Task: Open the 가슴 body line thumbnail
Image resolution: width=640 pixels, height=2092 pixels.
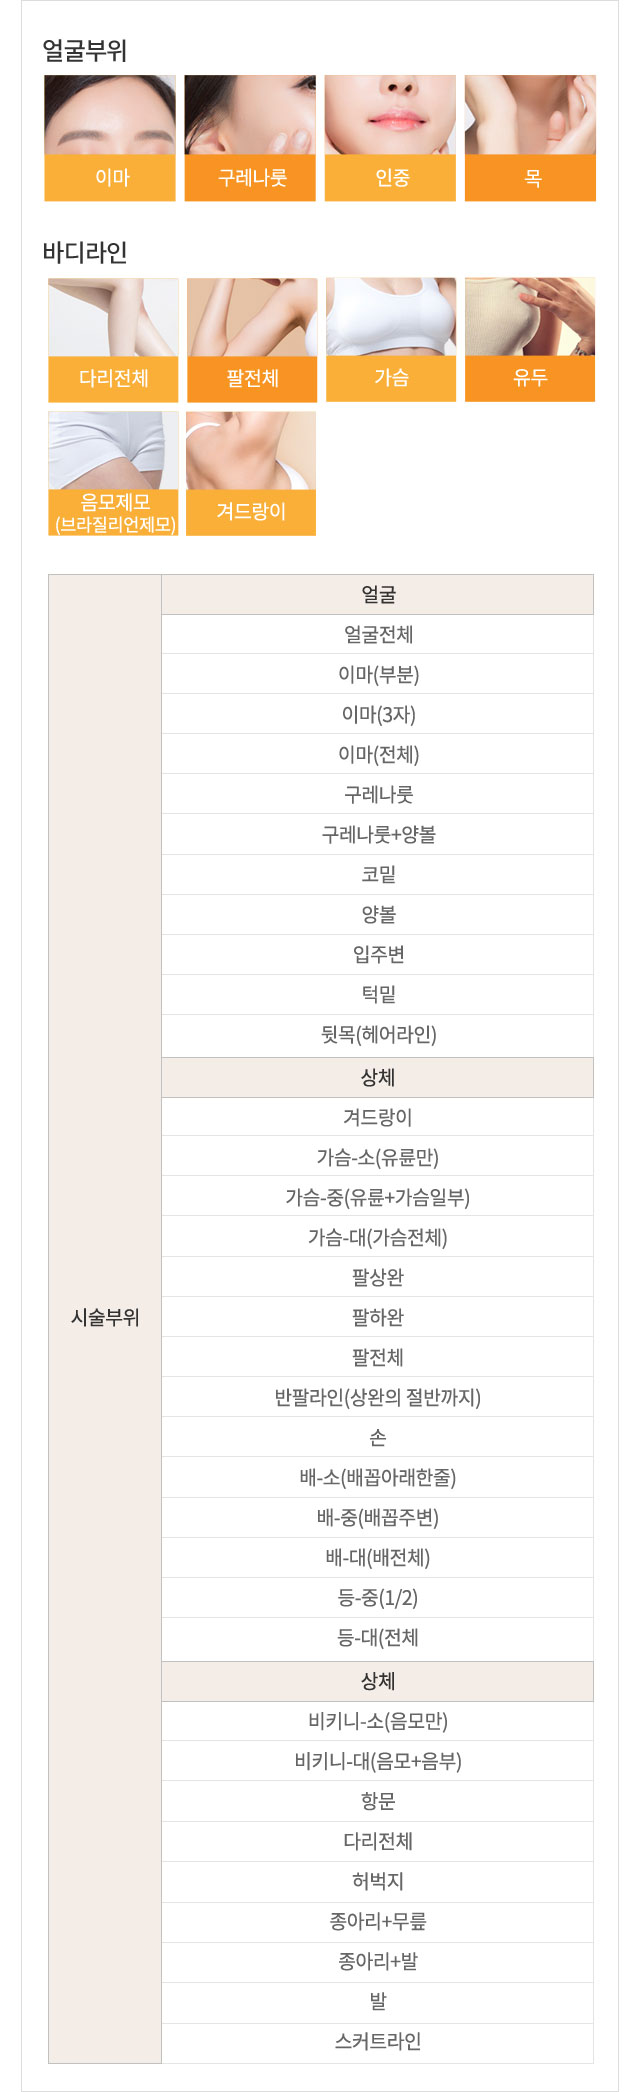Action: point(391,340)
